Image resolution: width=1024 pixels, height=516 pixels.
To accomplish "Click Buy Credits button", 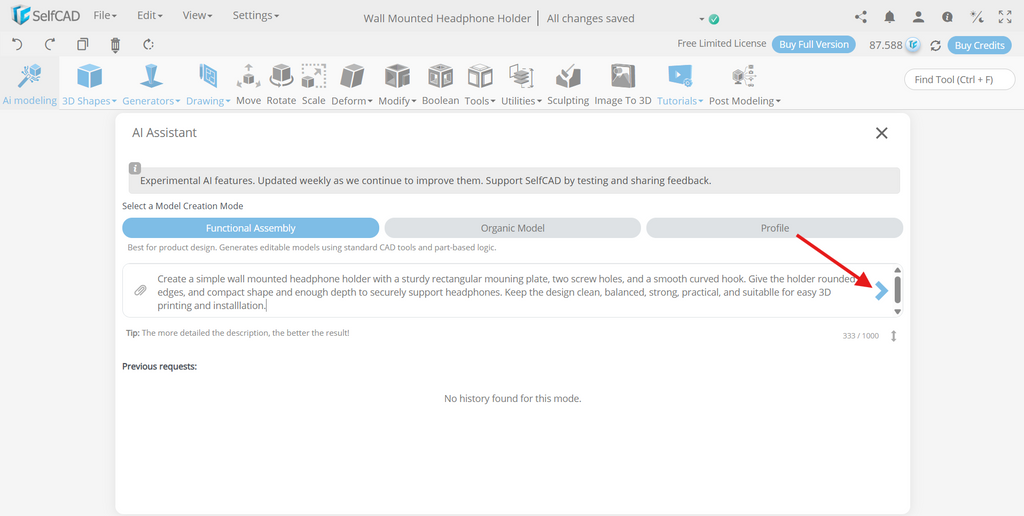I will 979,45.
